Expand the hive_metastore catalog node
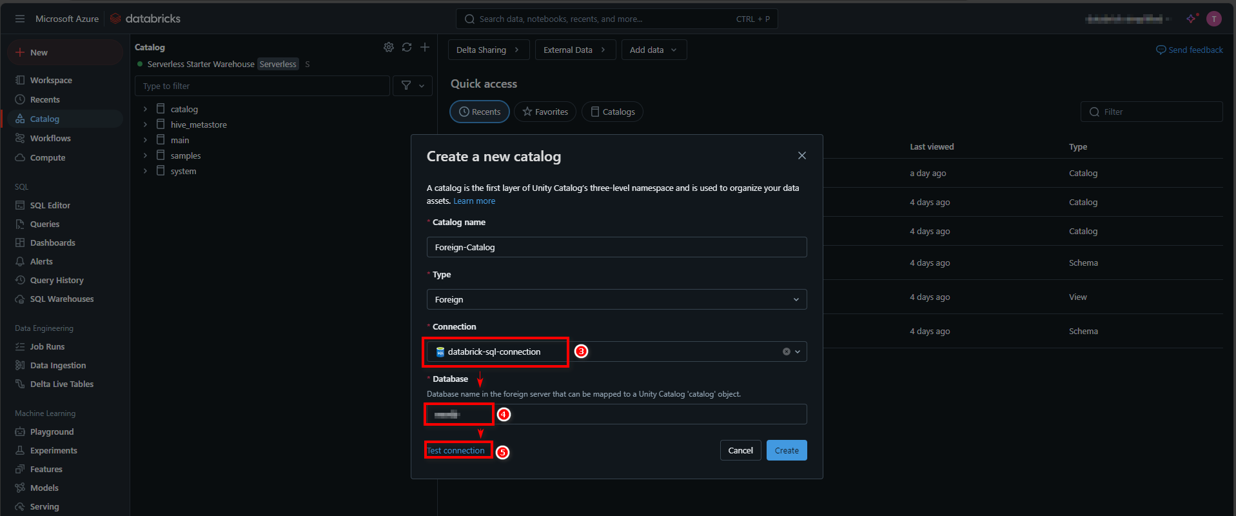 (x=146, y=125)
